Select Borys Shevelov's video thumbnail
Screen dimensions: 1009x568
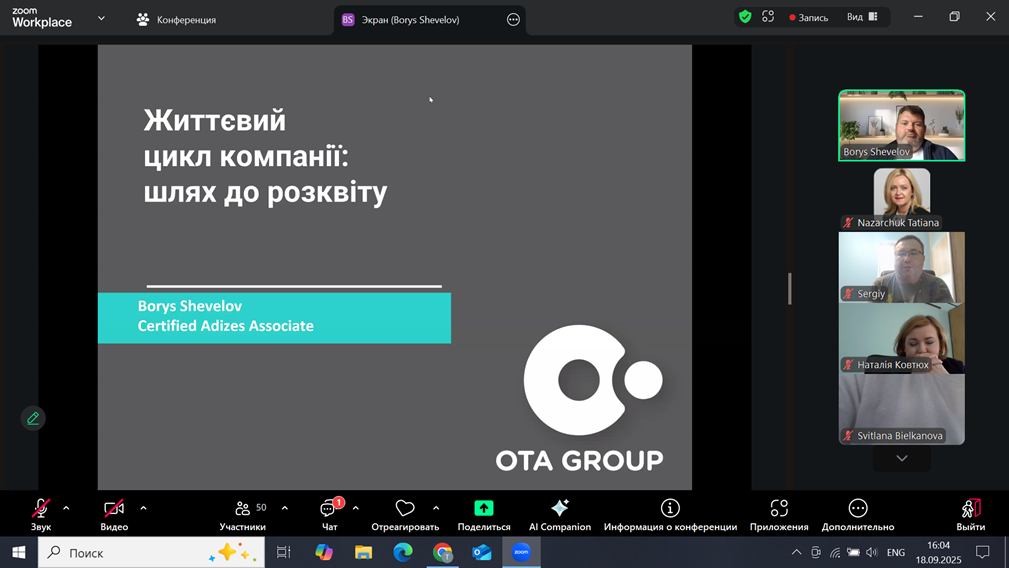[x=901, y=125]
